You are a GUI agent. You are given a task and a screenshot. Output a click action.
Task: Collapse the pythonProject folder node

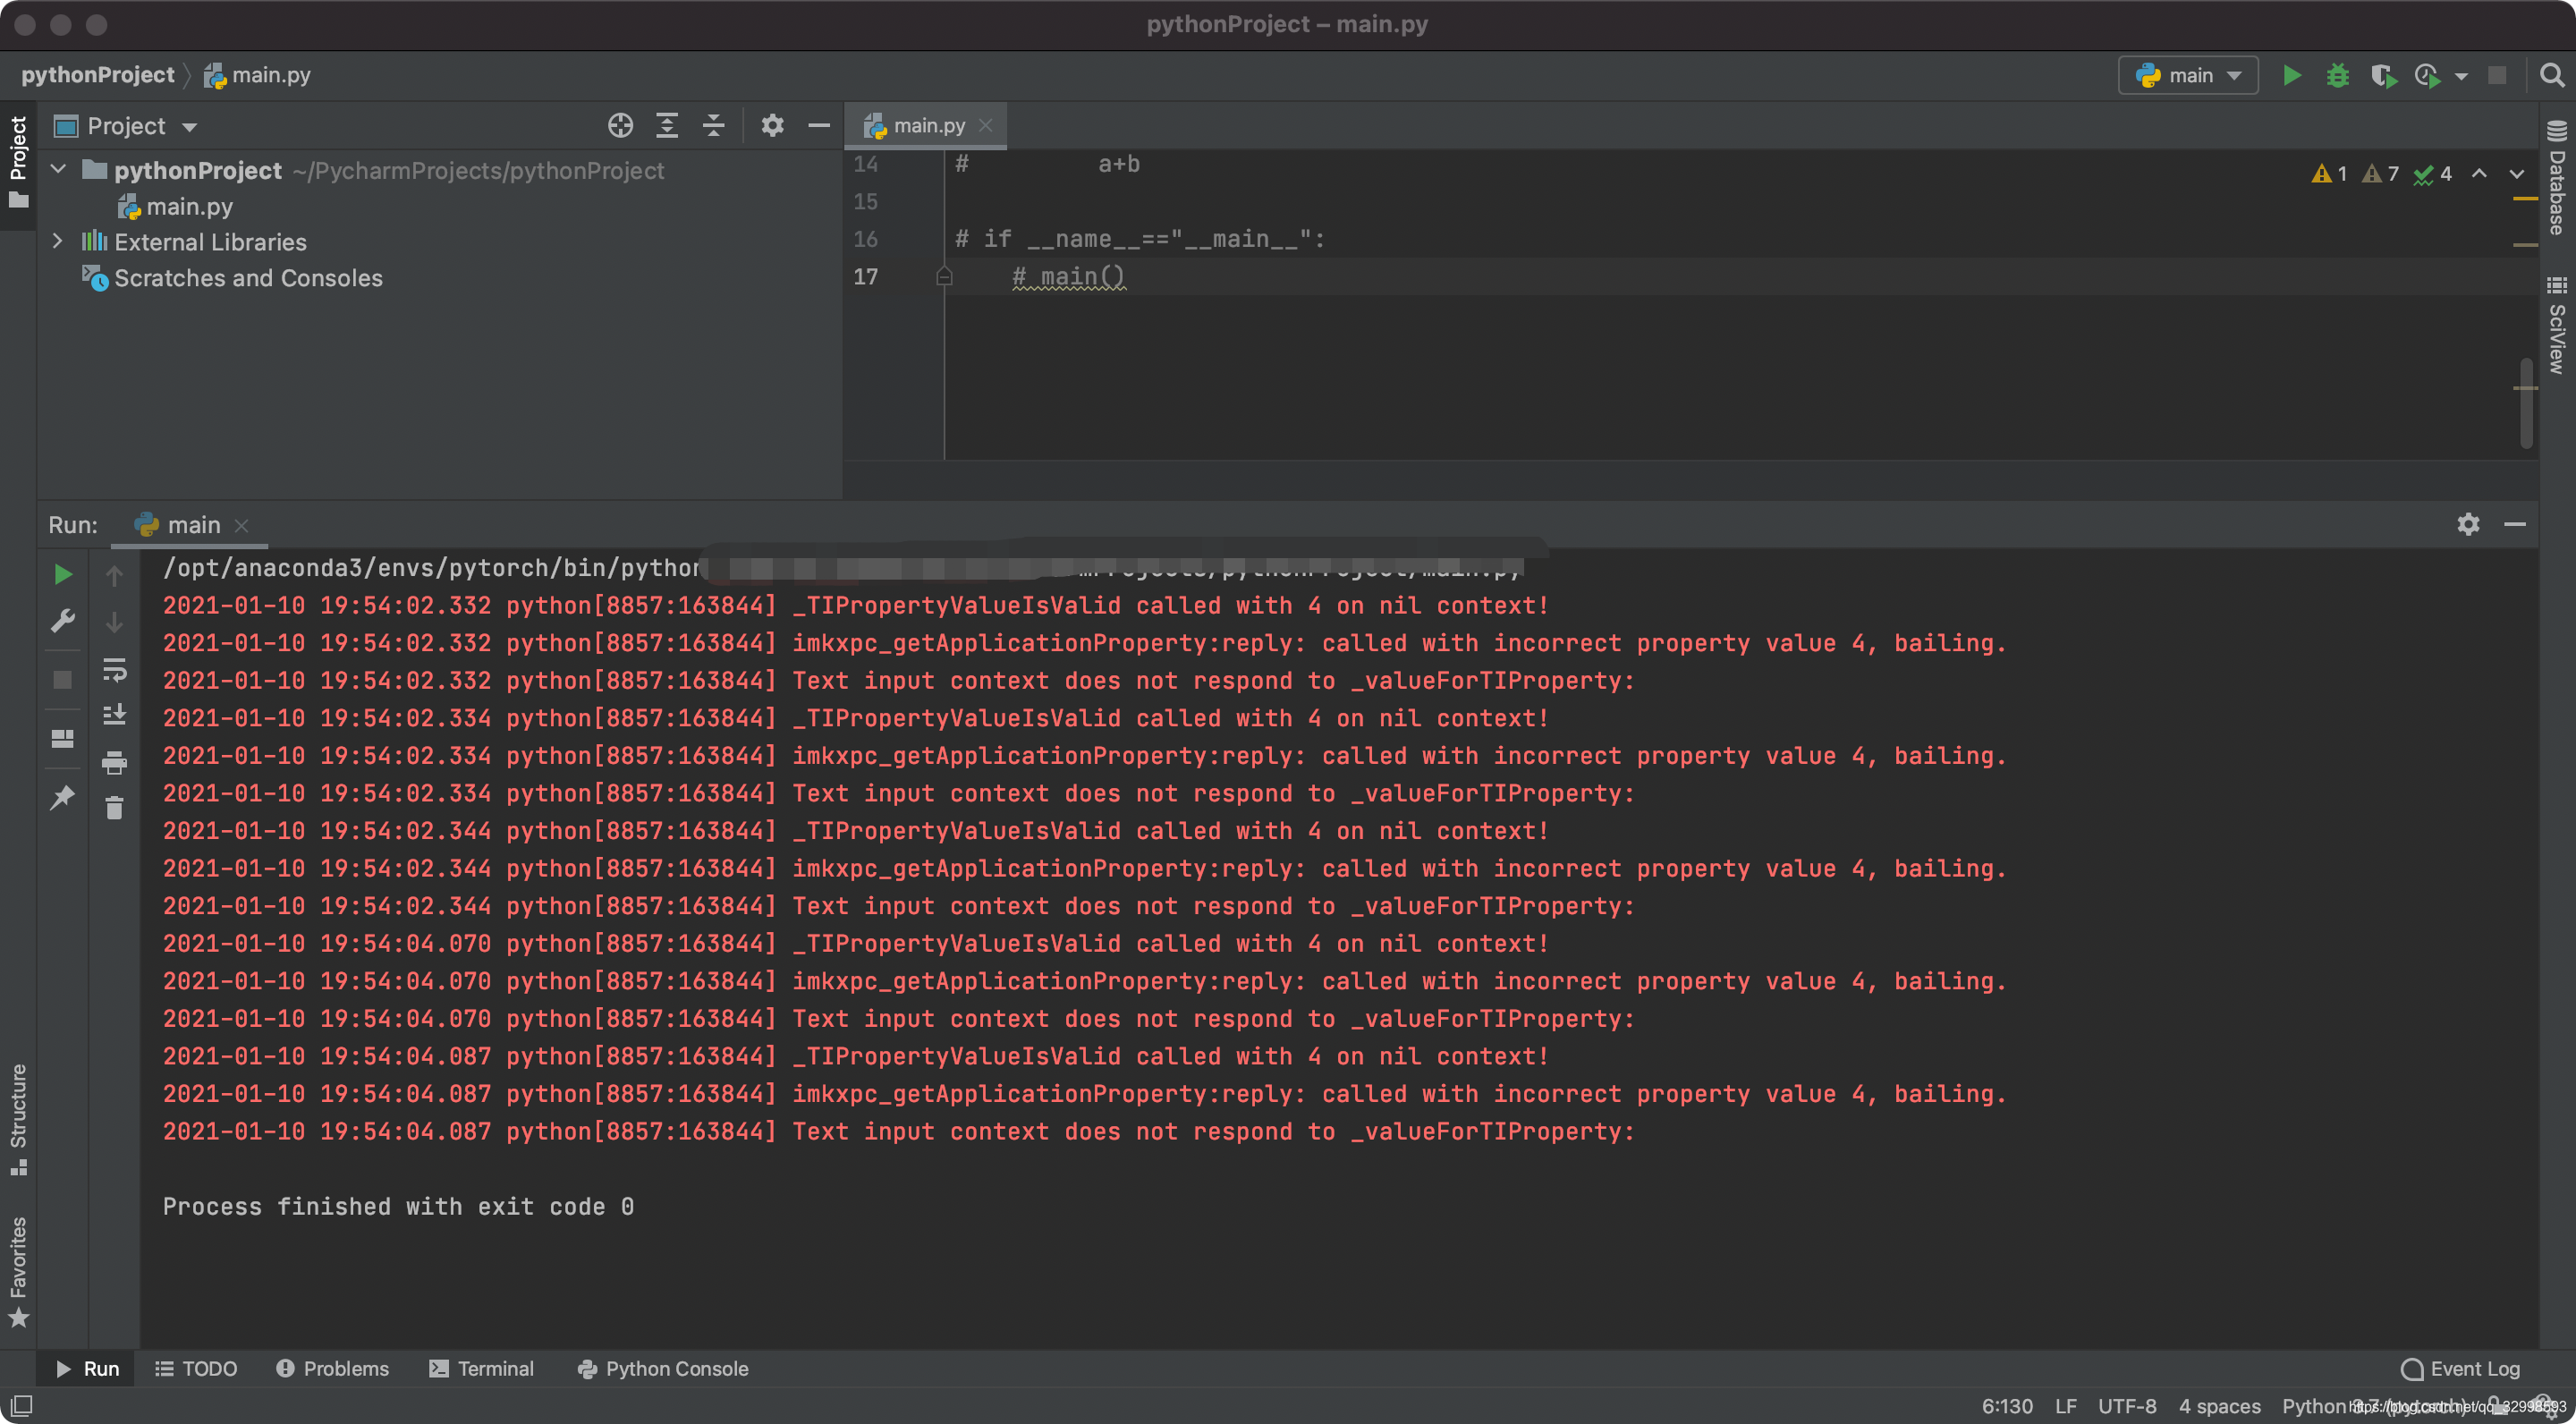tap(58, 169)
